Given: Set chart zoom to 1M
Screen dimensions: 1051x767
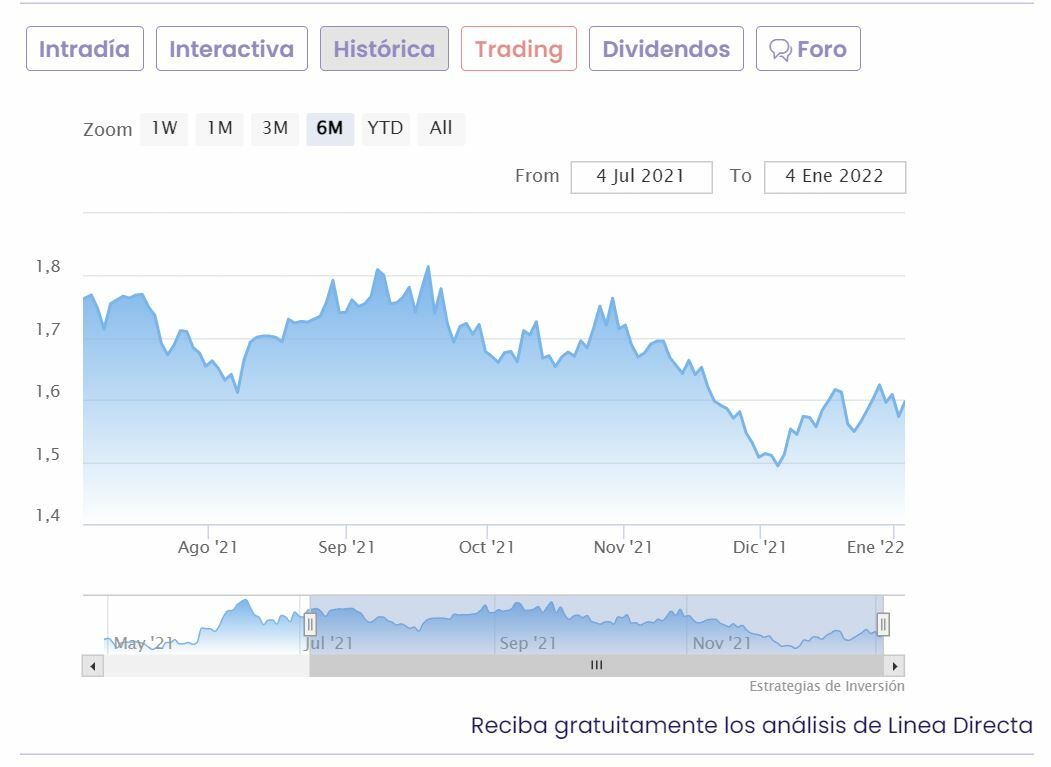Looking at the screenshot, I should 220,128.
